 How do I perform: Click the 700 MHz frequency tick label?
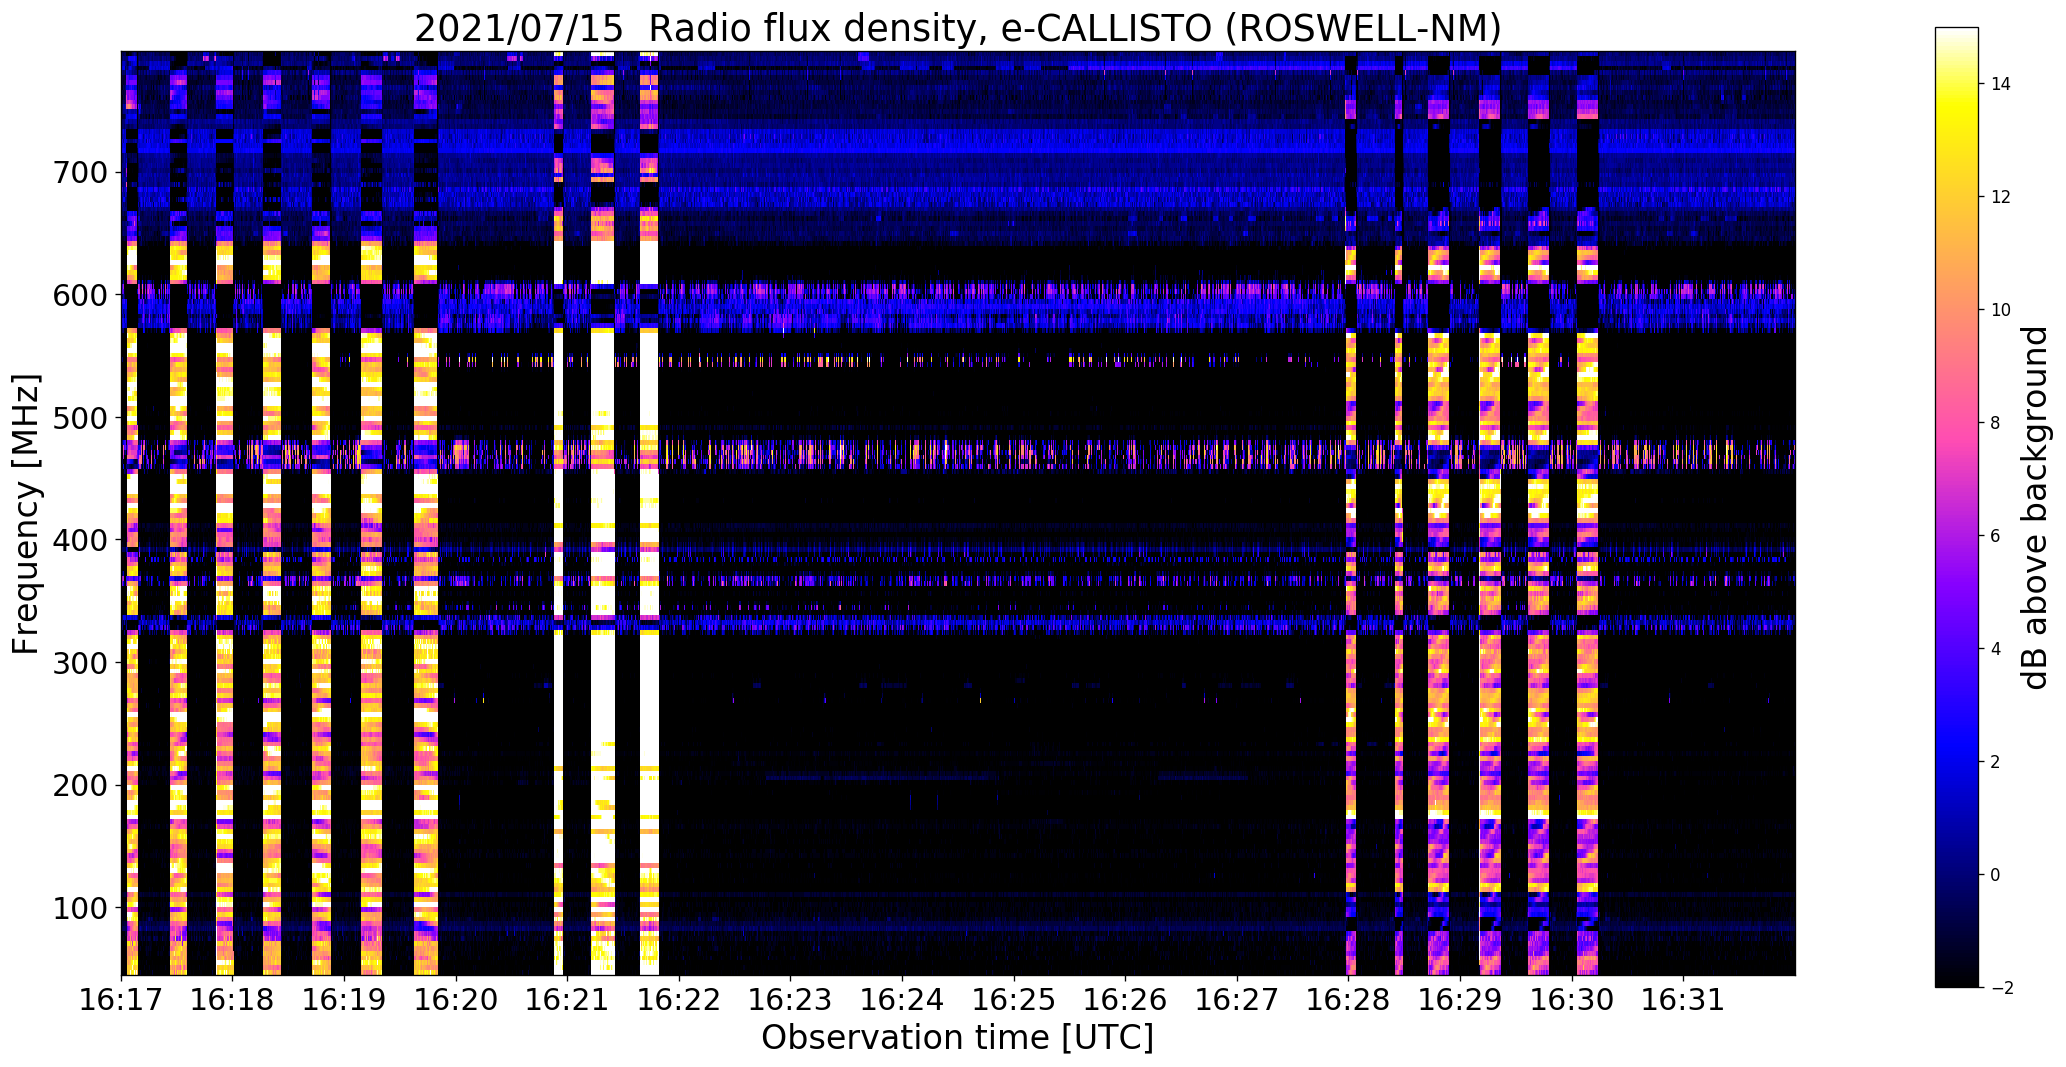click(79, 173)
